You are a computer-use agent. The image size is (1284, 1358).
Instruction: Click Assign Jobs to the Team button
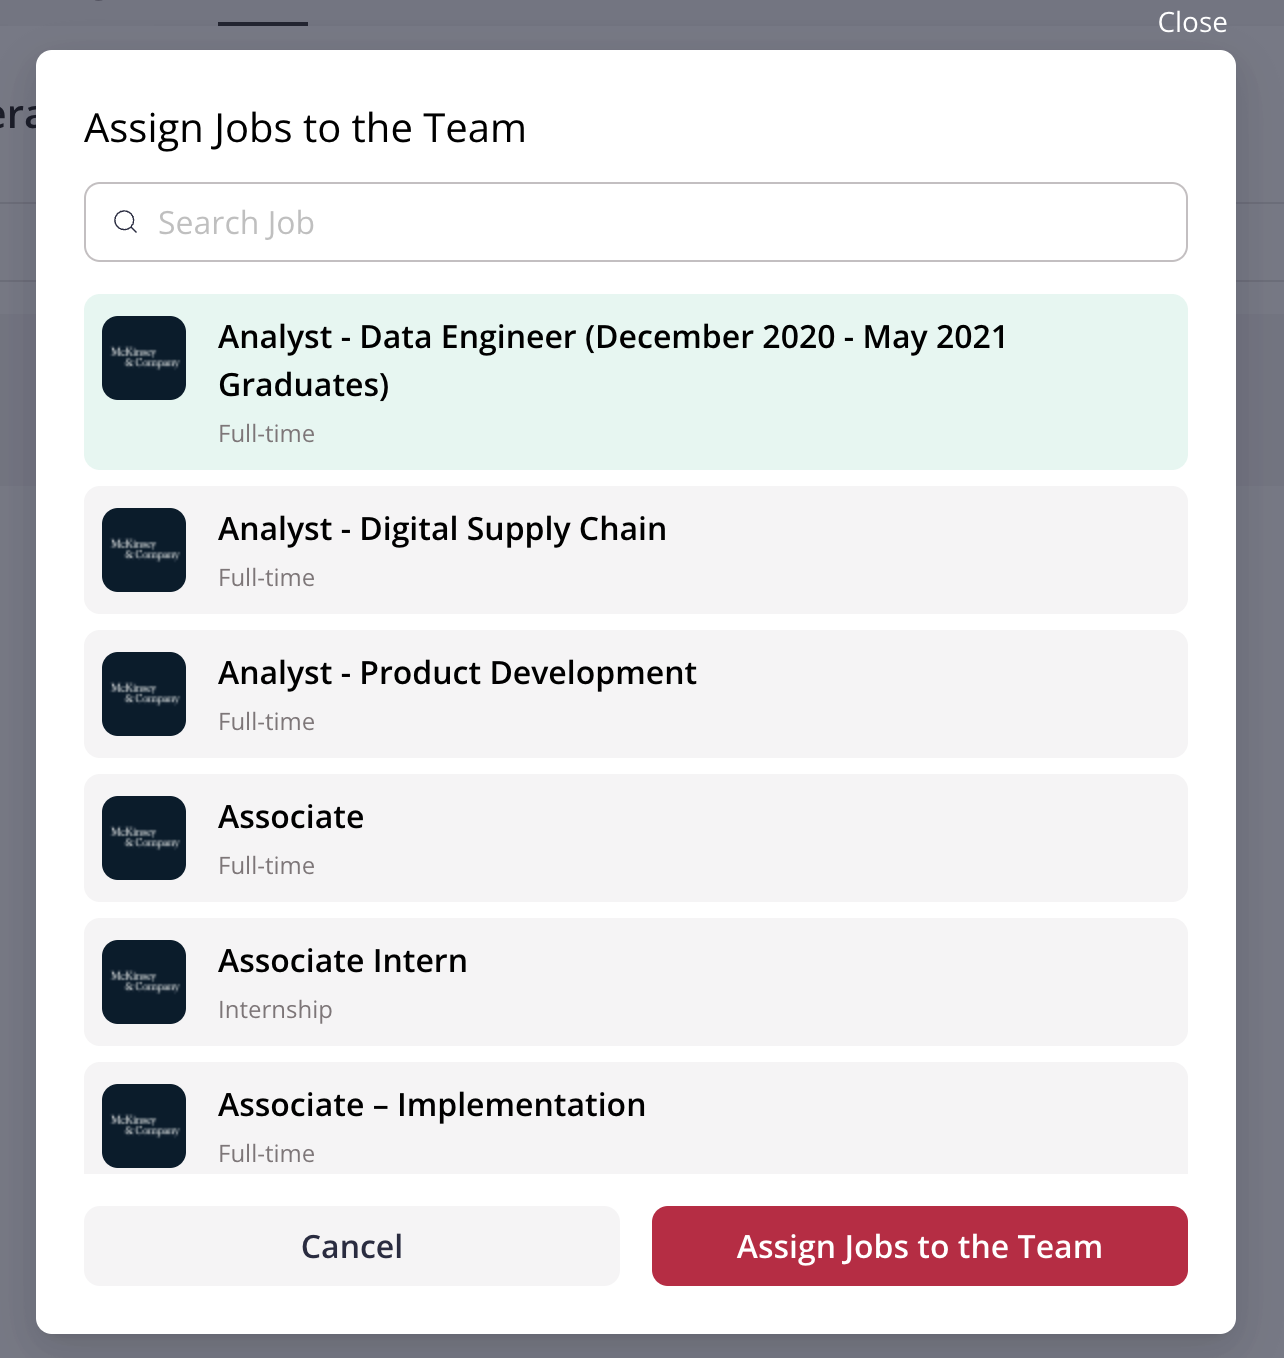(x=920, y=1246)
